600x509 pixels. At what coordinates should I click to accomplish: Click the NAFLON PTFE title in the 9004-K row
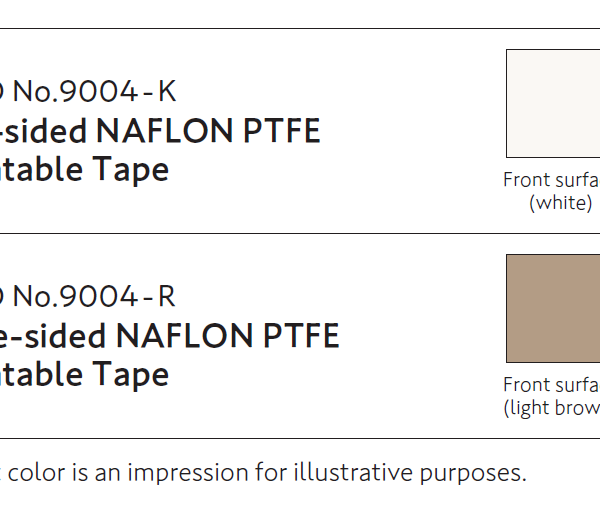[160, 131]
